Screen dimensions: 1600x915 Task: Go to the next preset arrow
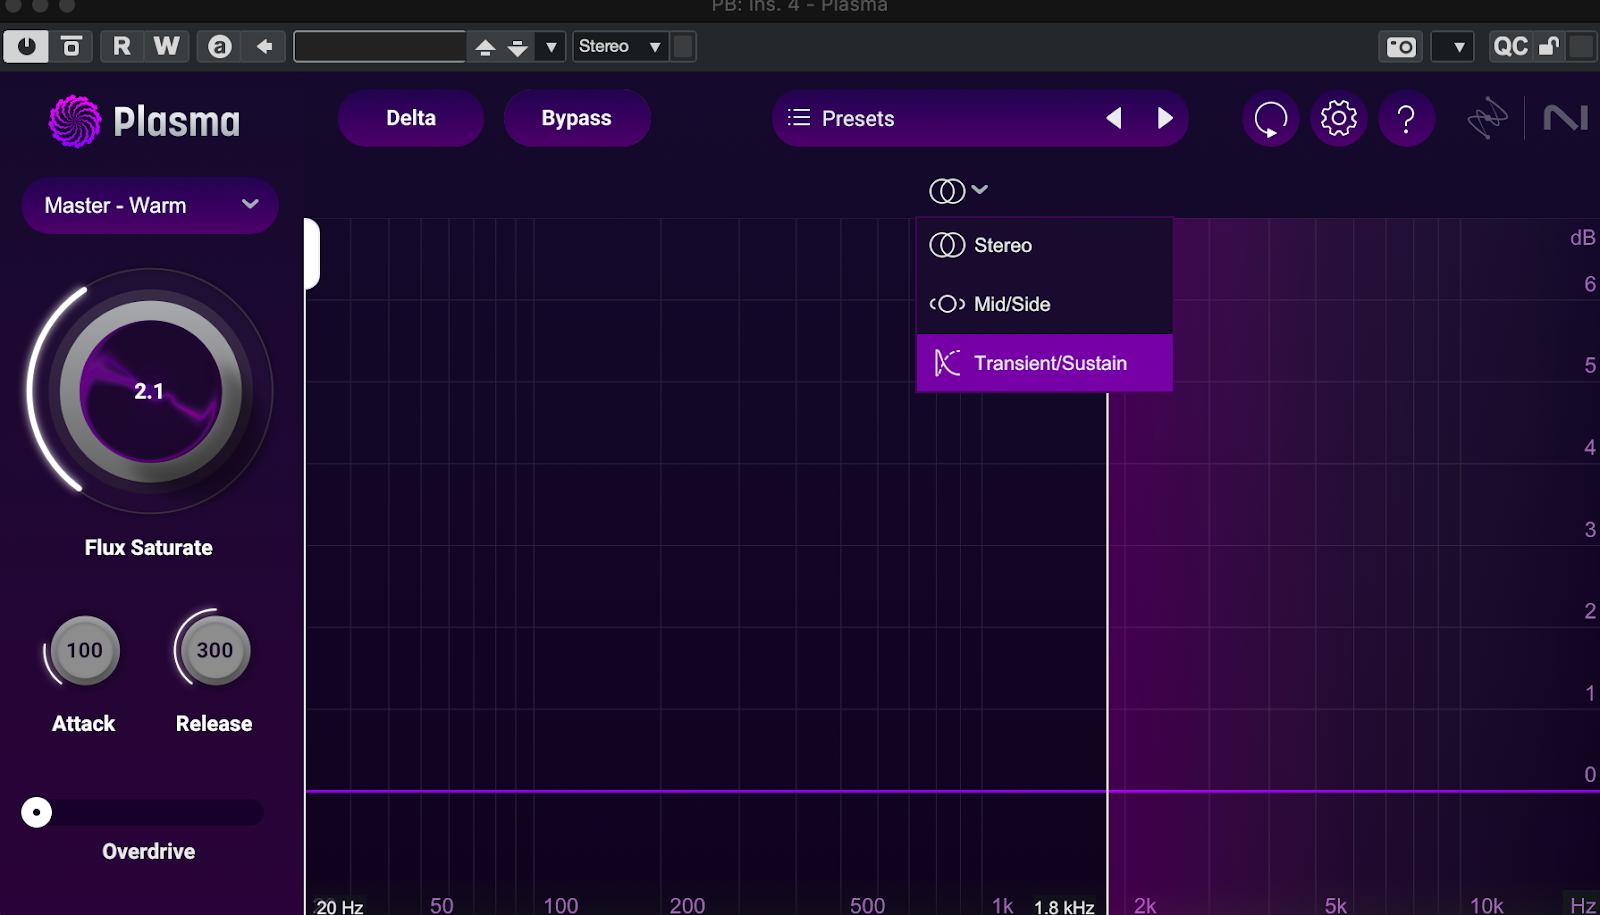(x=1165, y=119)
